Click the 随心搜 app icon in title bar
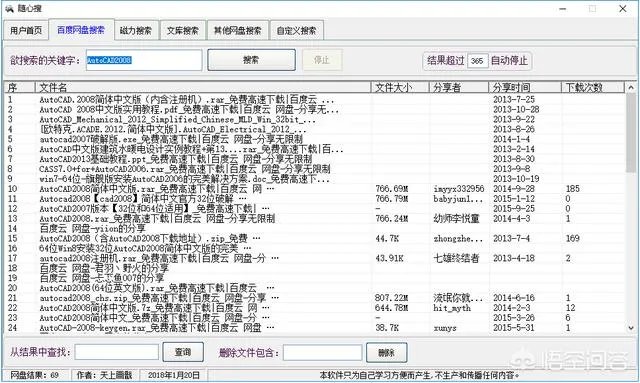 tap(9, 9)
